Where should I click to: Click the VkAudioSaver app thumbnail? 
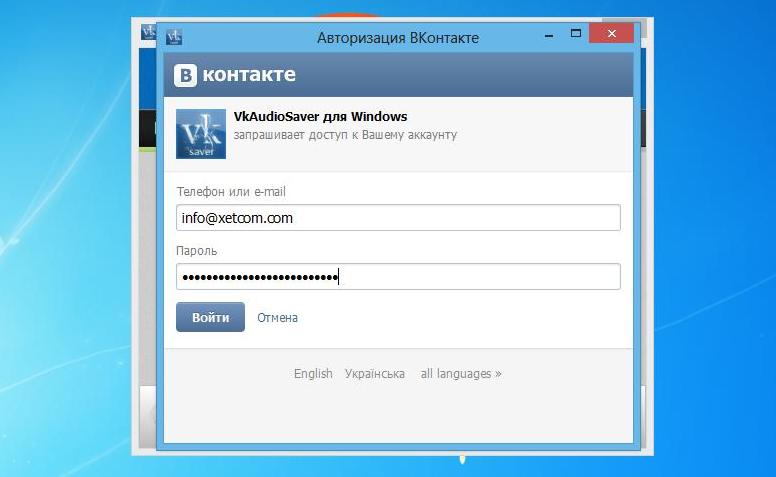tap(201, 134)
